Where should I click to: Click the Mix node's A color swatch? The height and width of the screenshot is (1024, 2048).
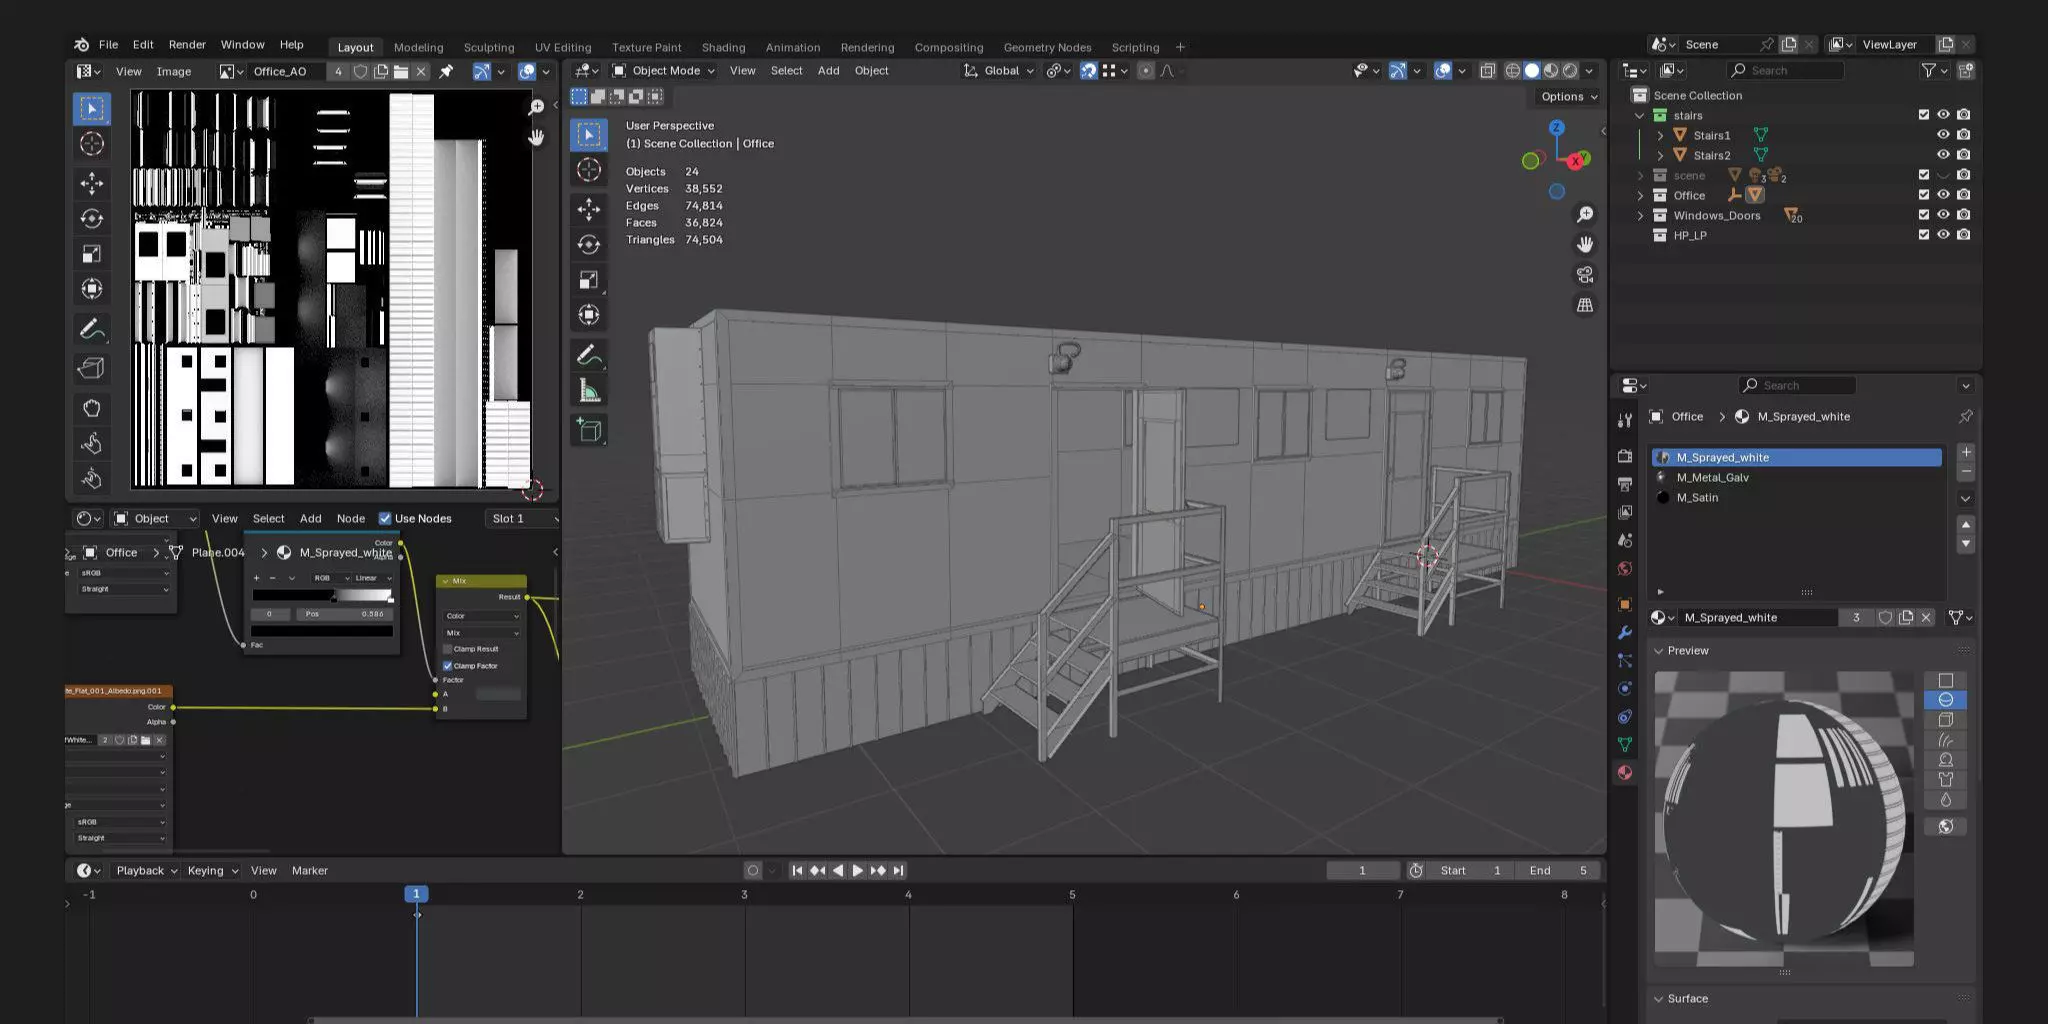coord(498,694)
